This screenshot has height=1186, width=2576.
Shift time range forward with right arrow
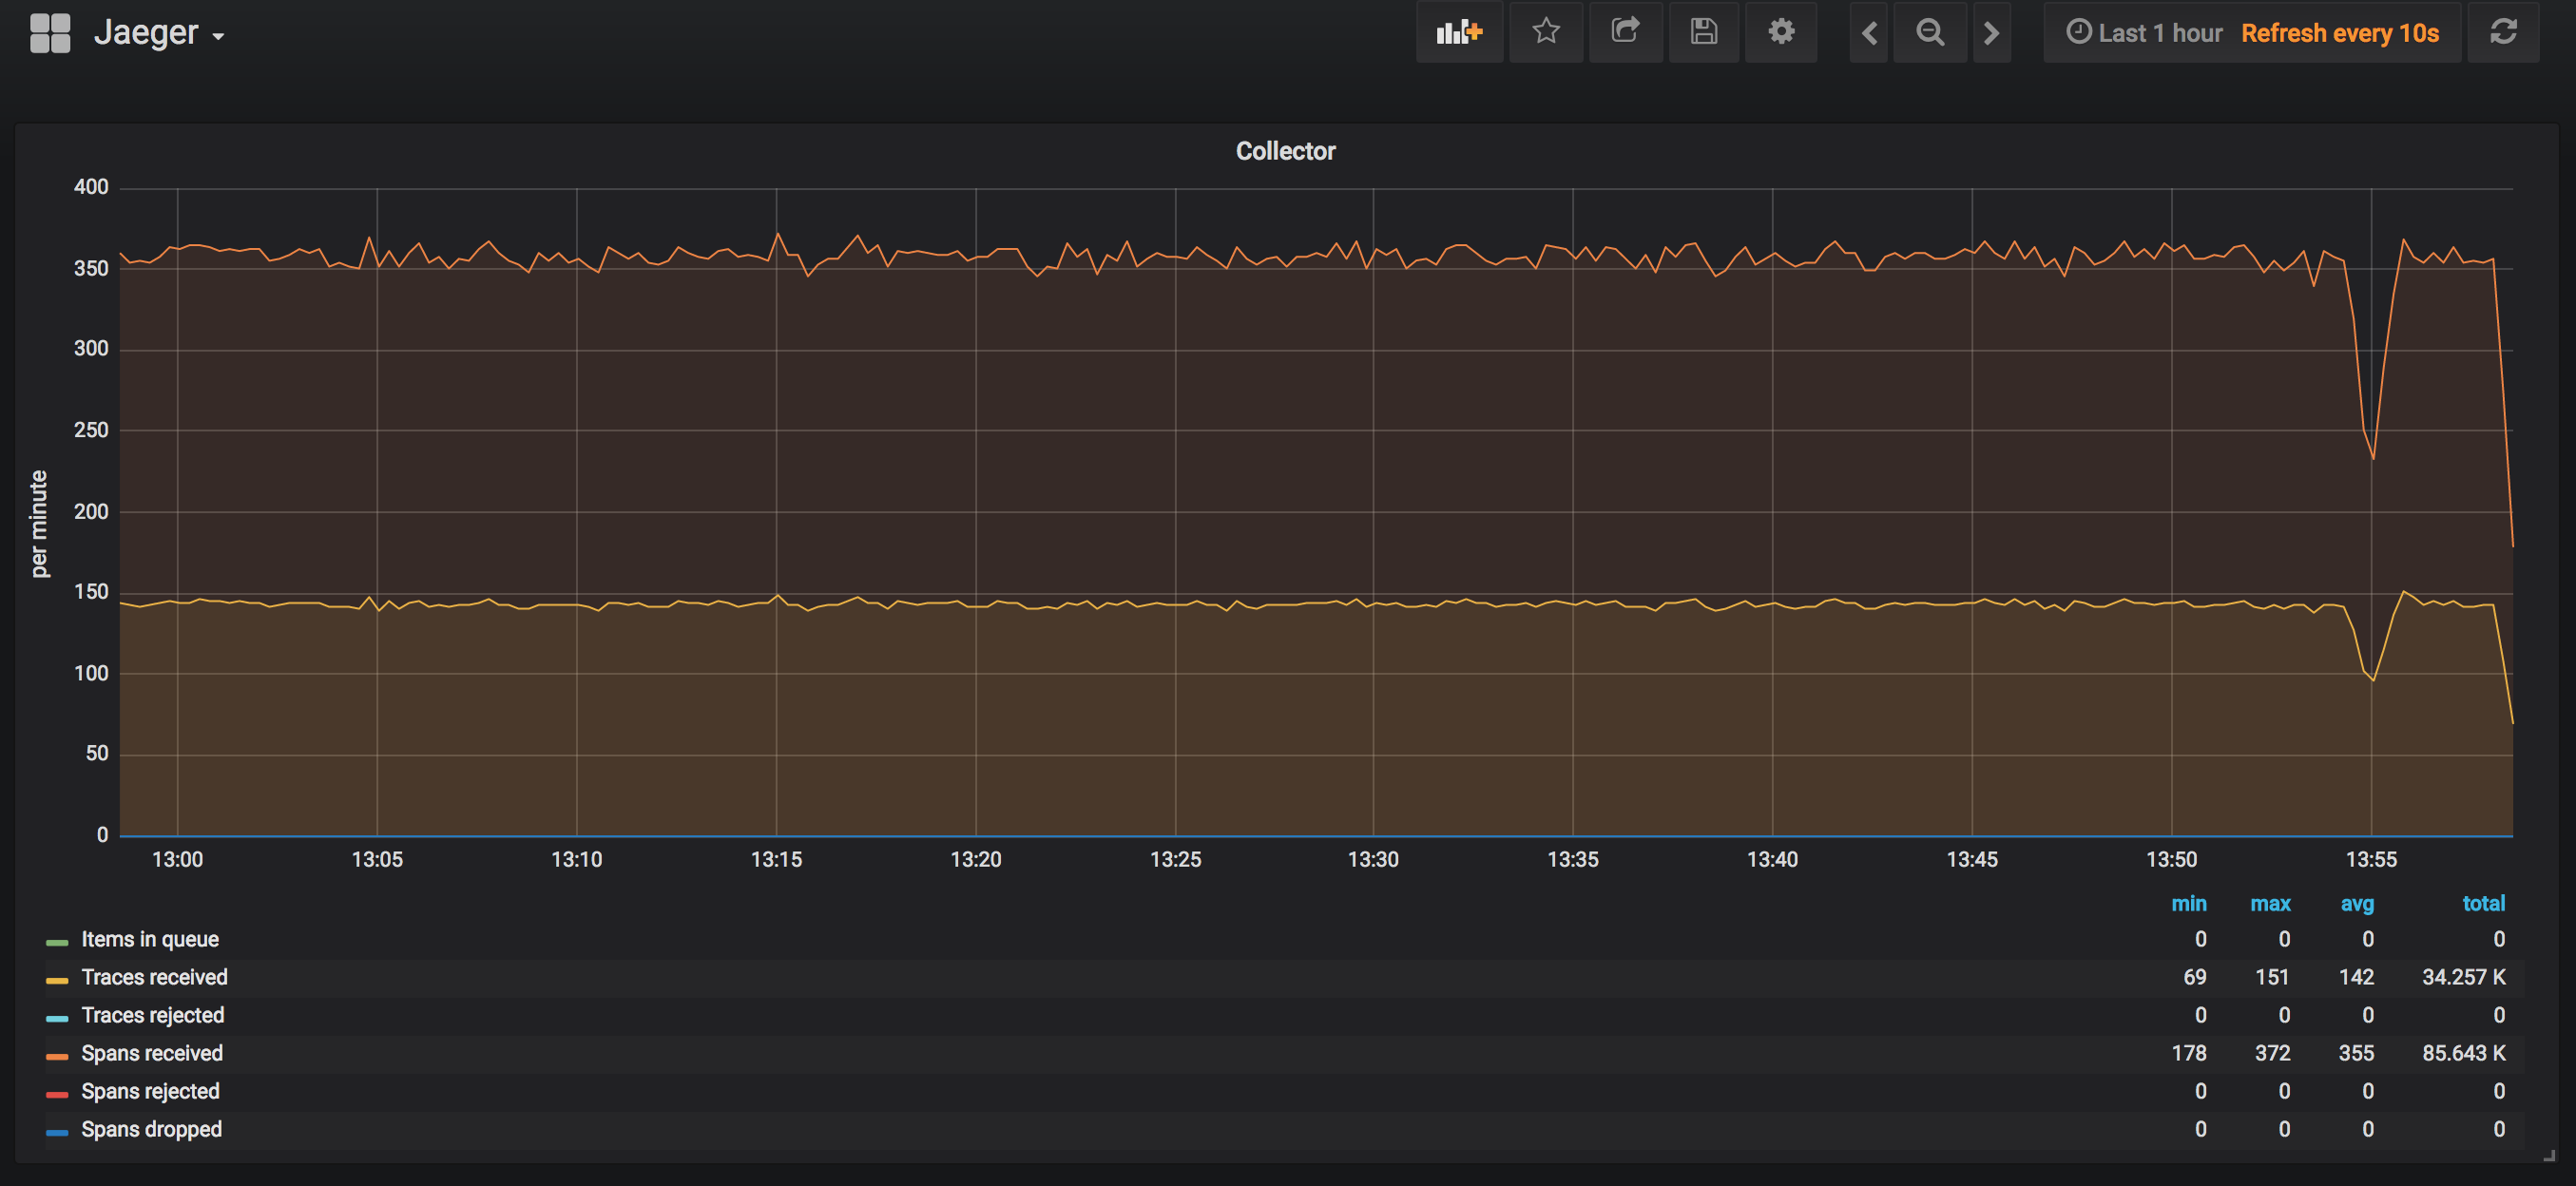[x=1991, y=33]
